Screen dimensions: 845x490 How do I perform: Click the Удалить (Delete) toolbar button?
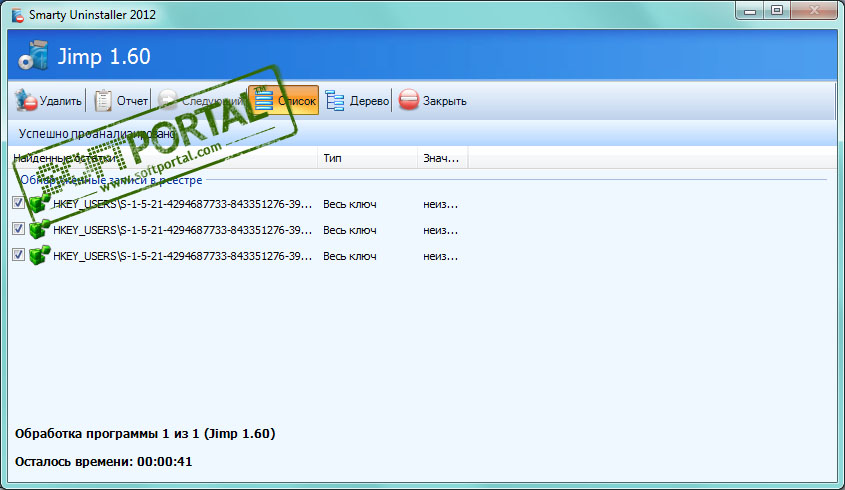(49, 101)
